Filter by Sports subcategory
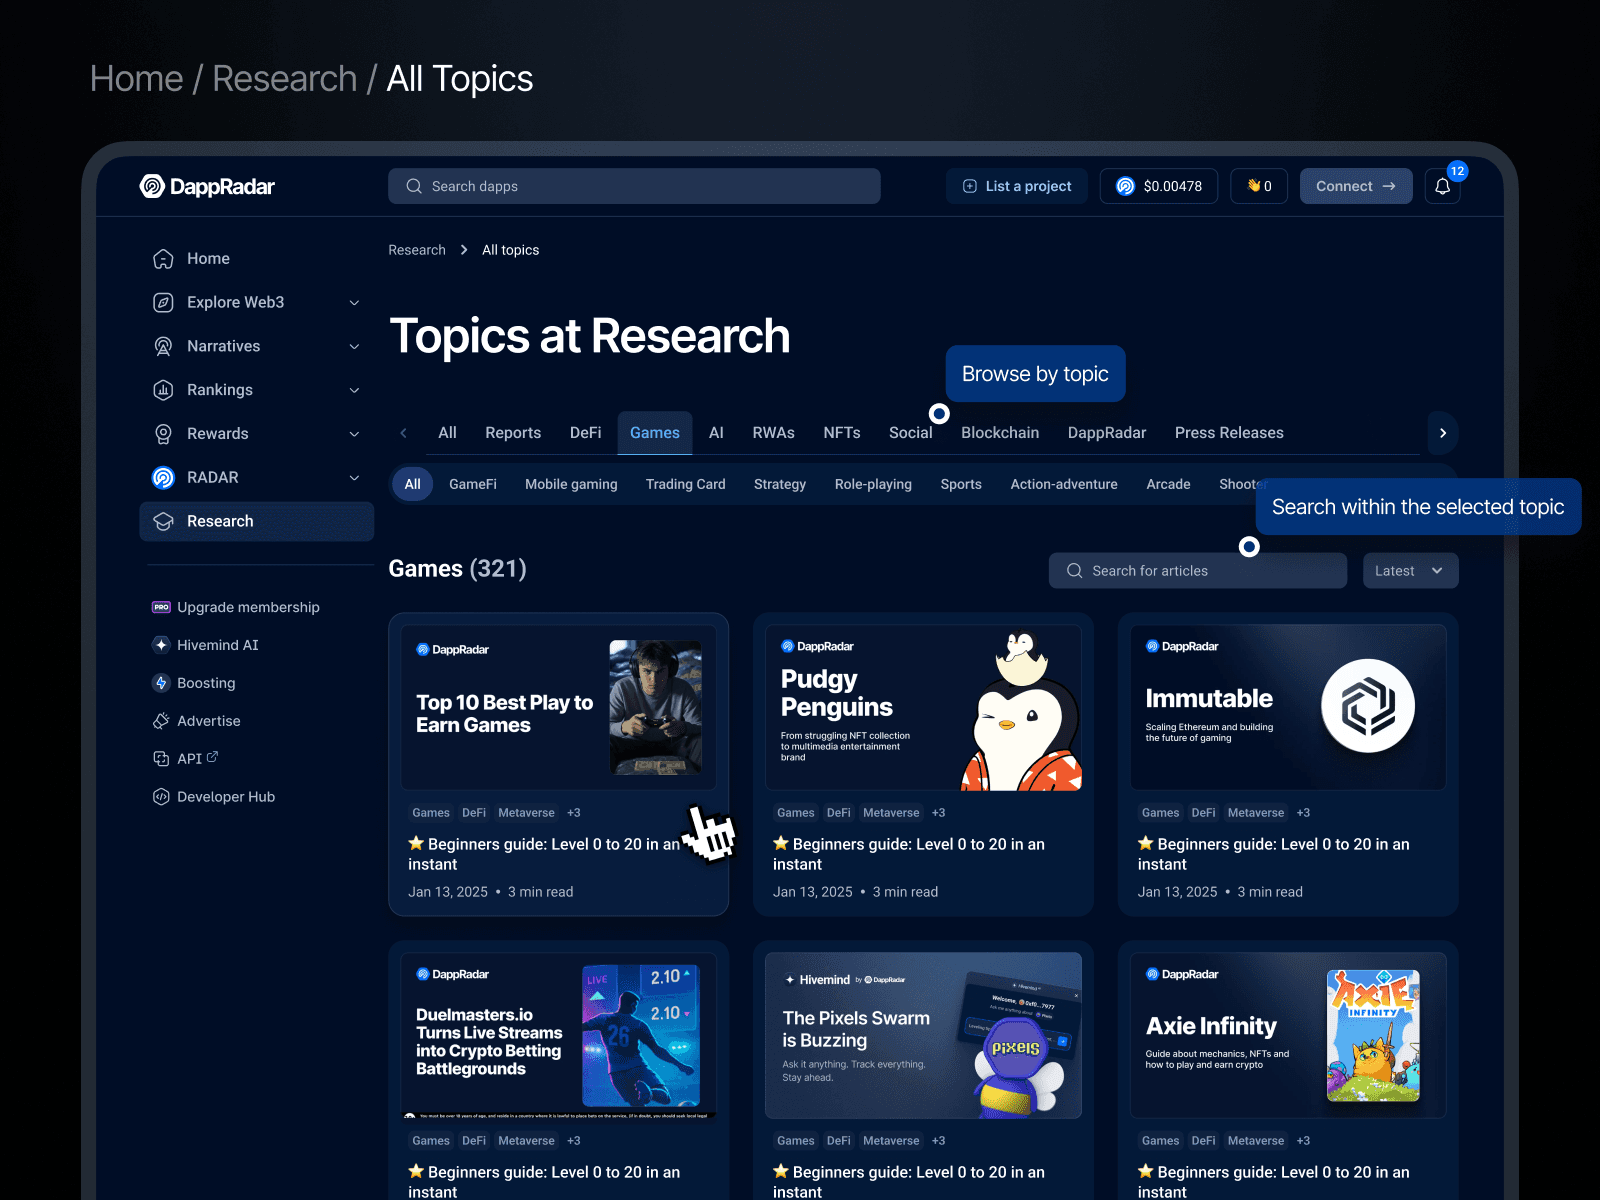 coord(961,484)
